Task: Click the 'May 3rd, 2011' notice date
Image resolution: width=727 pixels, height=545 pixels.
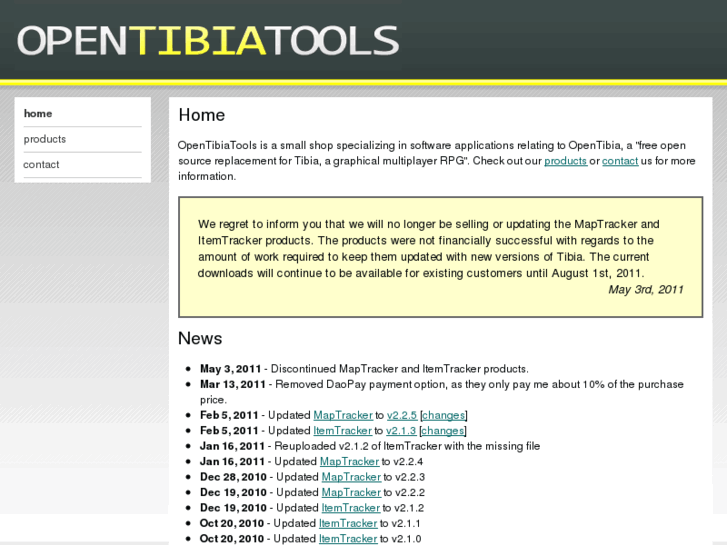Action: [x=646, y=289]
